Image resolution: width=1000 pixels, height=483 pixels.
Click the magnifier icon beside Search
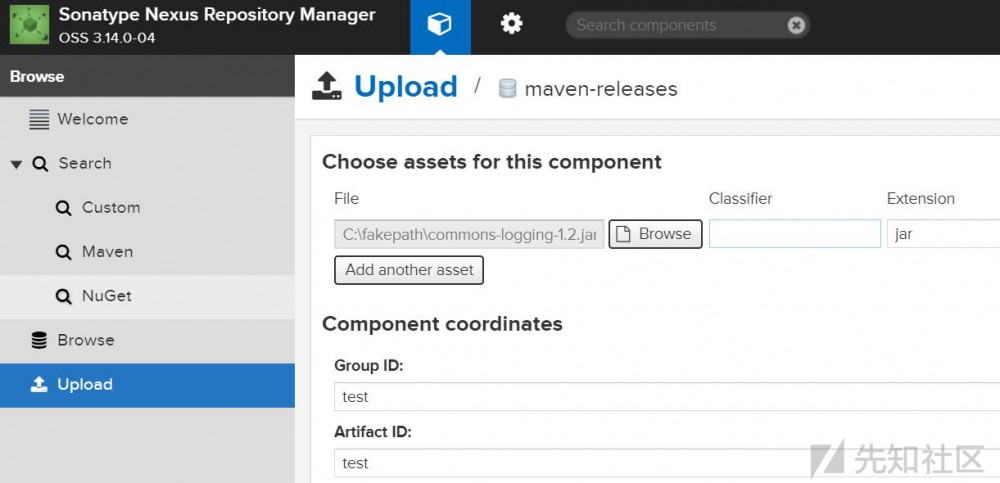point(40,164)
